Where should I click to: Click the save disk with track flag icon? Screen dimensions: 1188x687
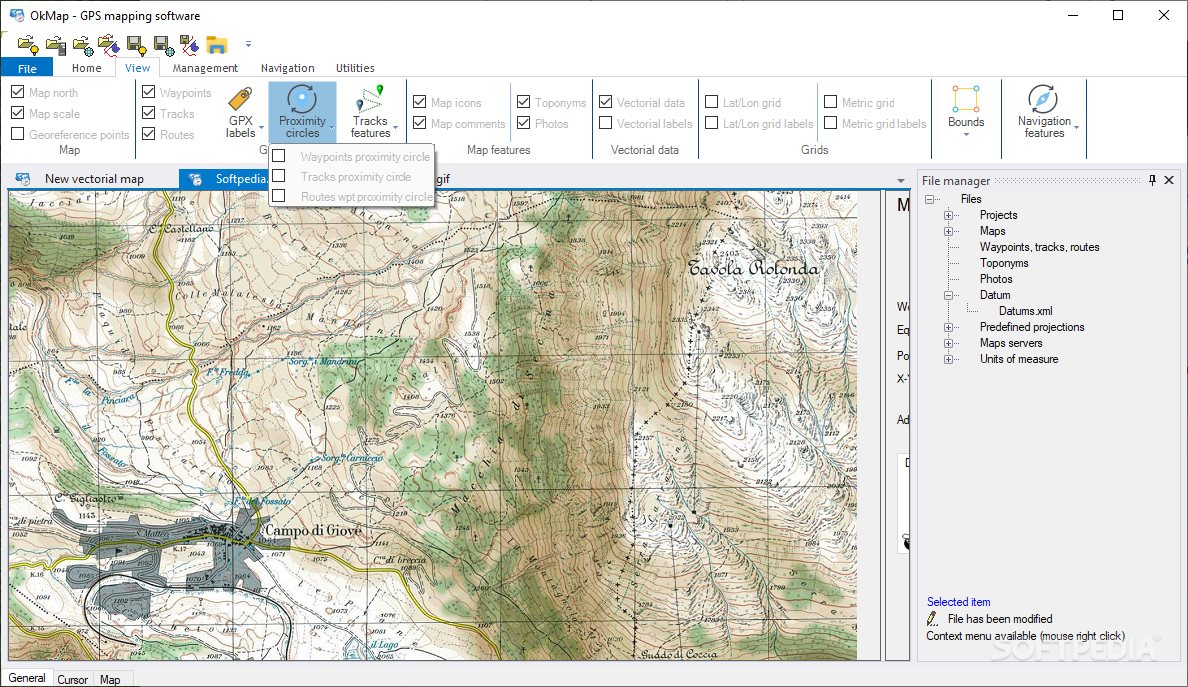189,45
